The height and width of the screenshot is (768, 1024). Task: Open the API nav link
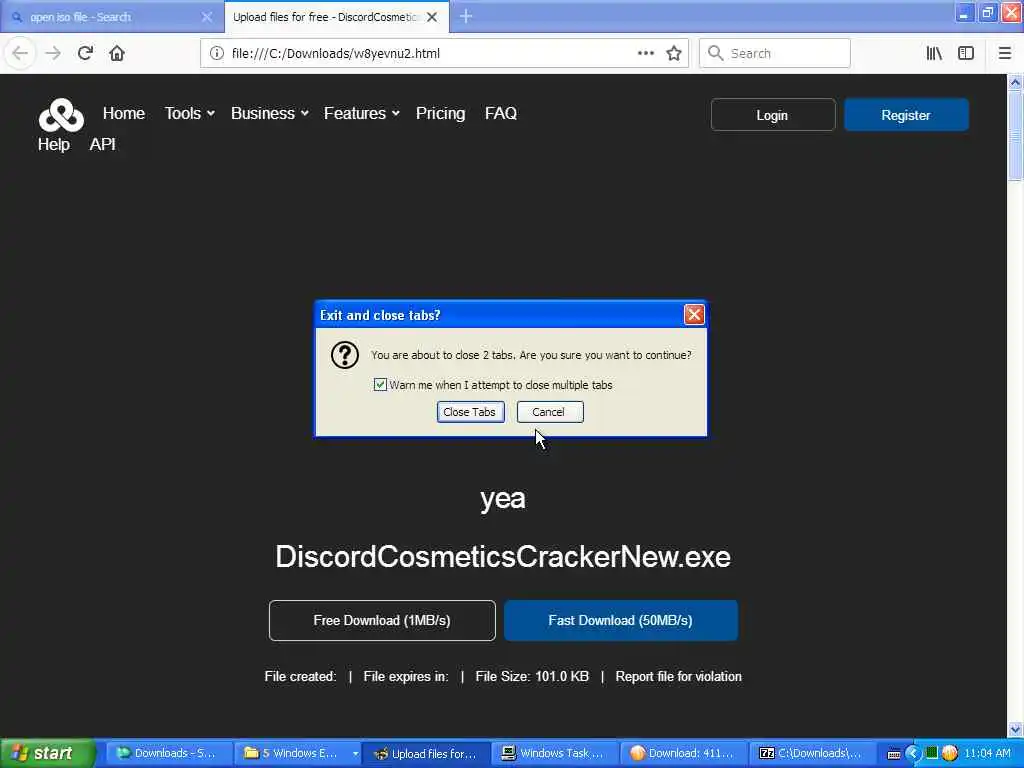(103, 144)
